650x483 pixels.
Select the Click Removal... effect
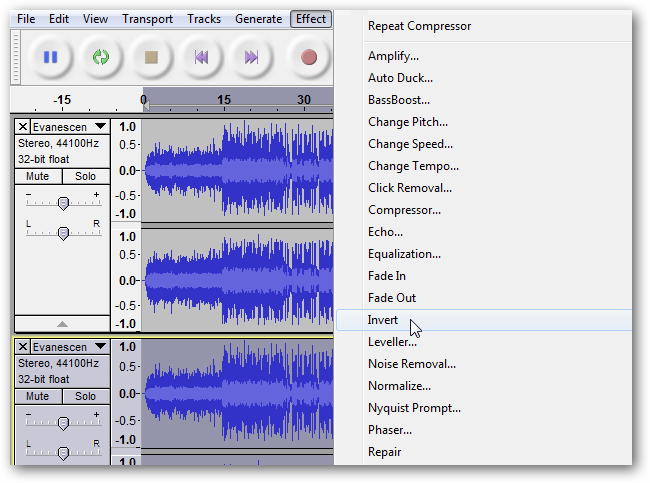point(484,188)
